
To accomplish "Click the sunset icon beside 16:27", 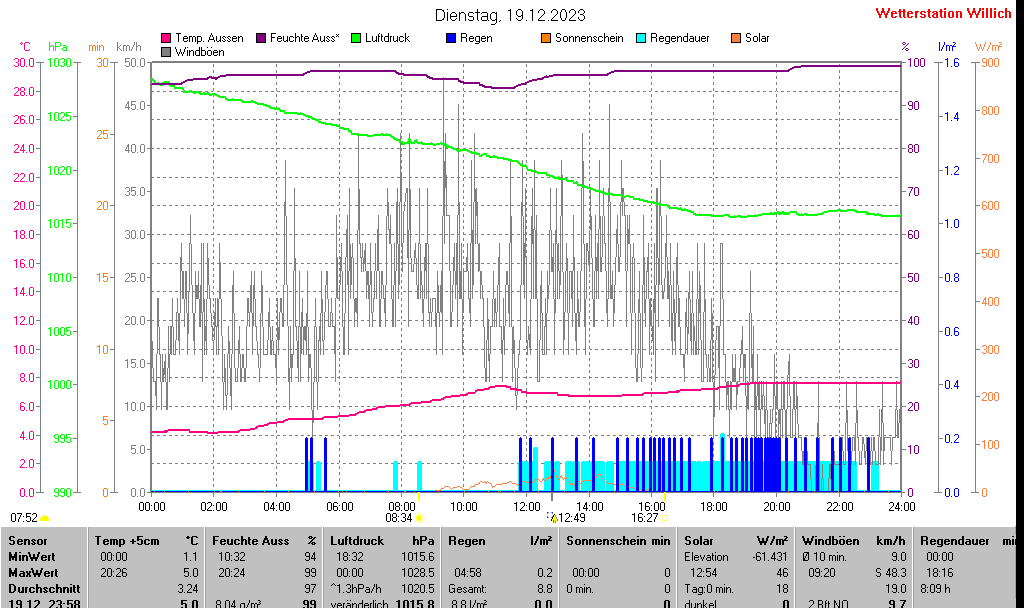I will point(665,518).
